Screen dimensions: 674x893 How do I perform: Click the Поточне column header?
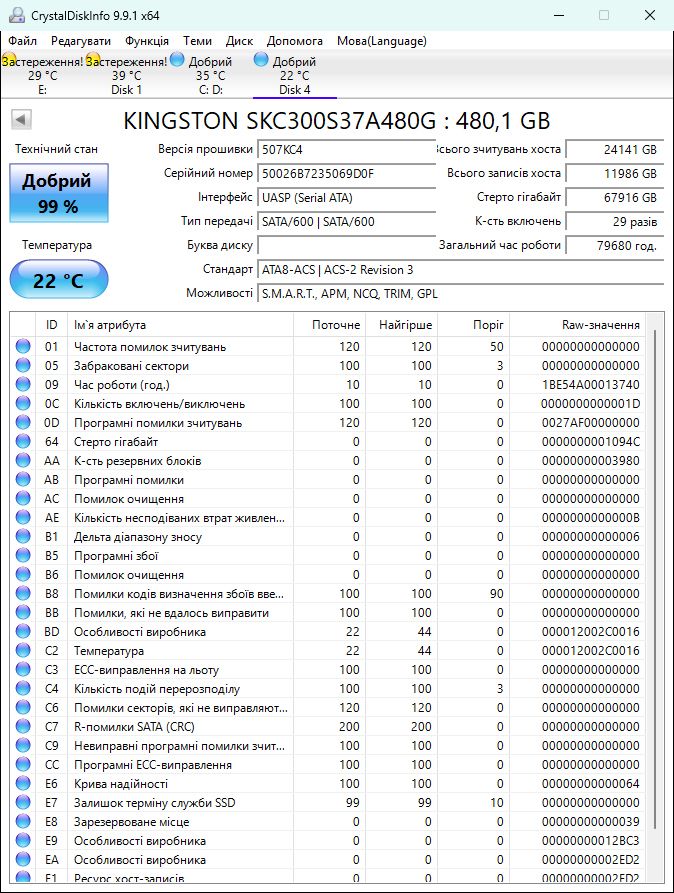(x=329, y=325)
